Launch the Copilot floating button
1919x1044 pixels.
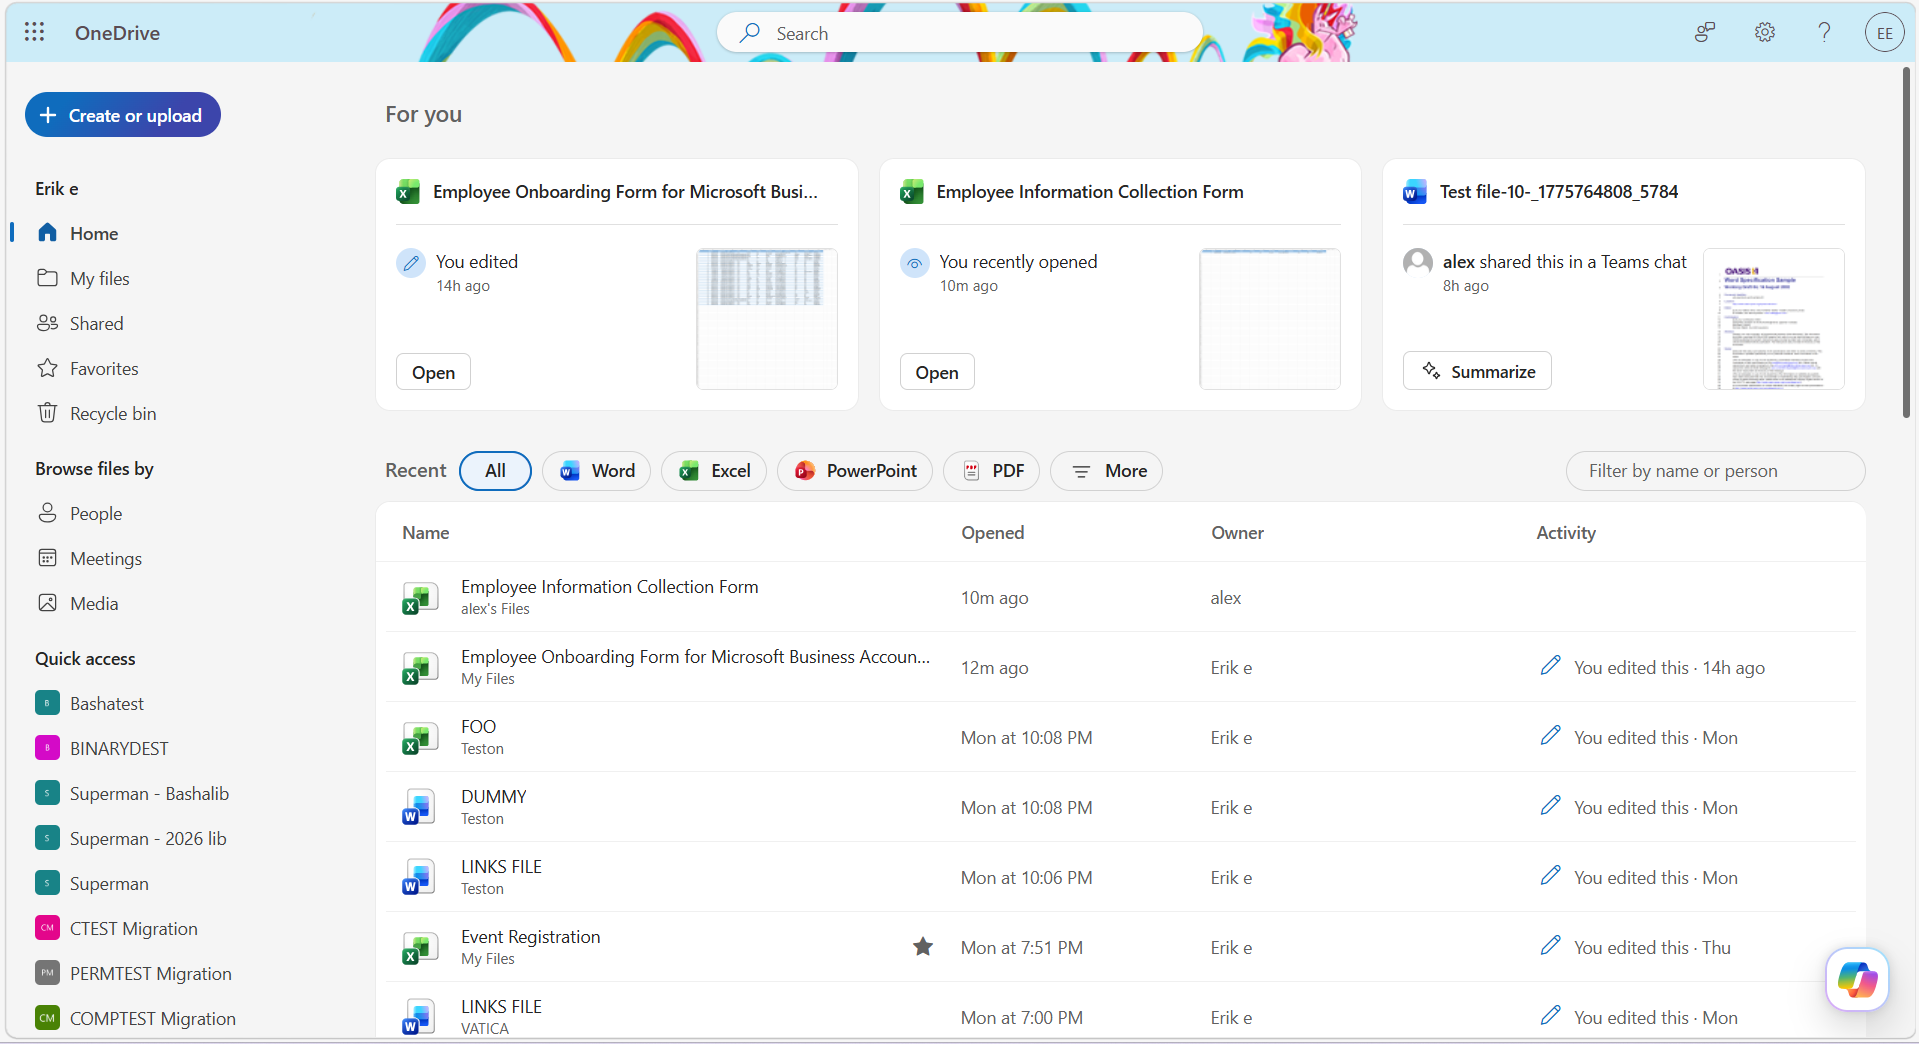pyautogui.click(x=1857, y=979)
